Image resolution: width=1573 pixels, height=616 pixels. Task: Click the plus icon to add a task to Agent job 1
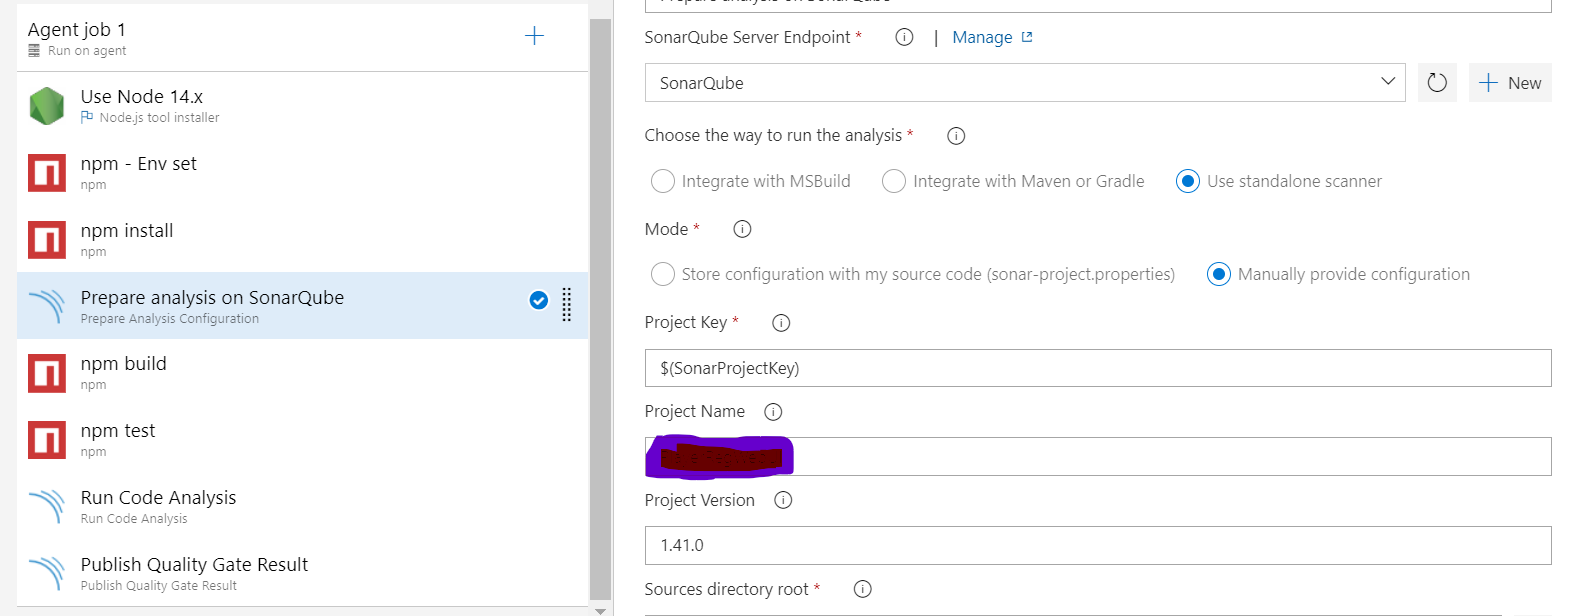(x=535, y=37)
